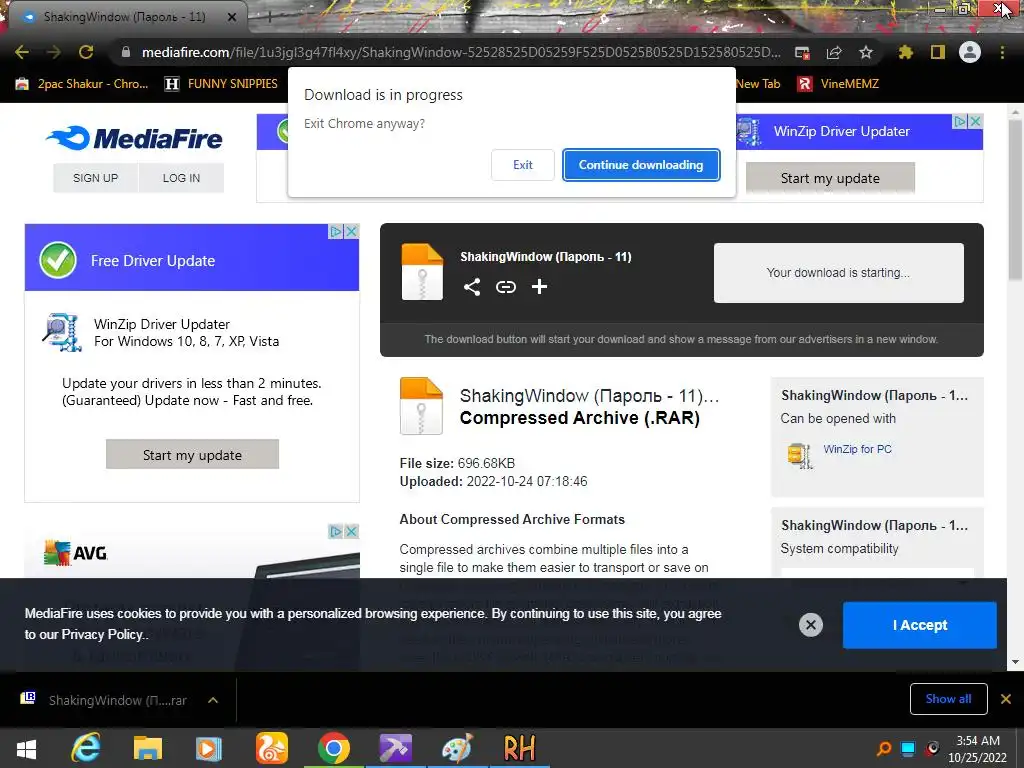Click LOG IN button
Image resolution: width=1024 pixels, height=768 pixels.
(x=182, y=178)
